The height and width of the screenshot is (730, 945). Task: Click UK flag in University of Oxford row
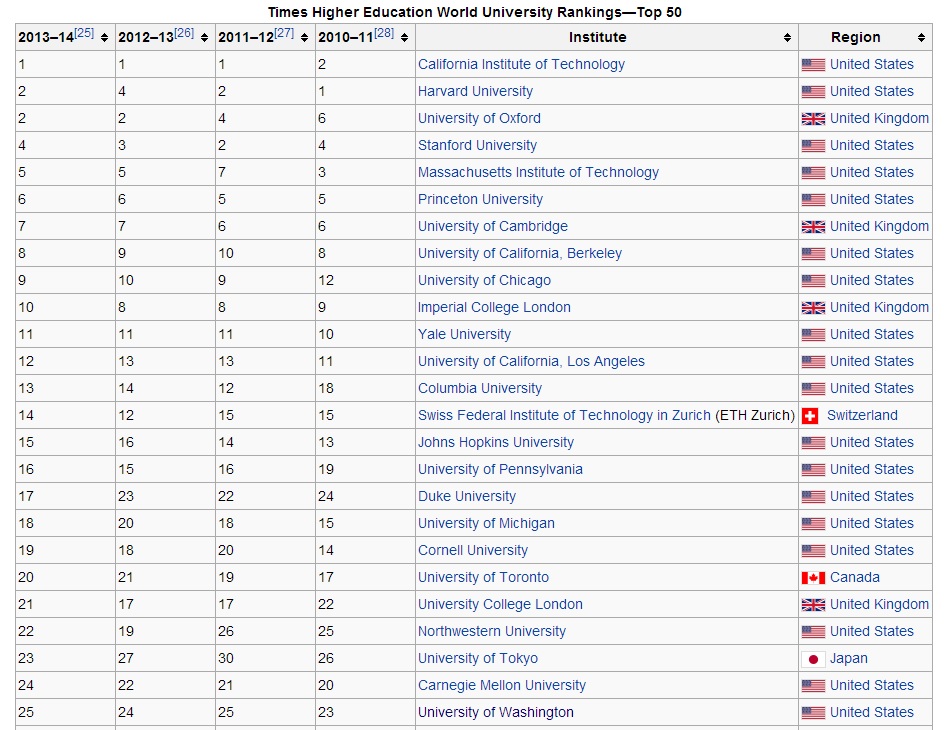(x=814, y=119)
